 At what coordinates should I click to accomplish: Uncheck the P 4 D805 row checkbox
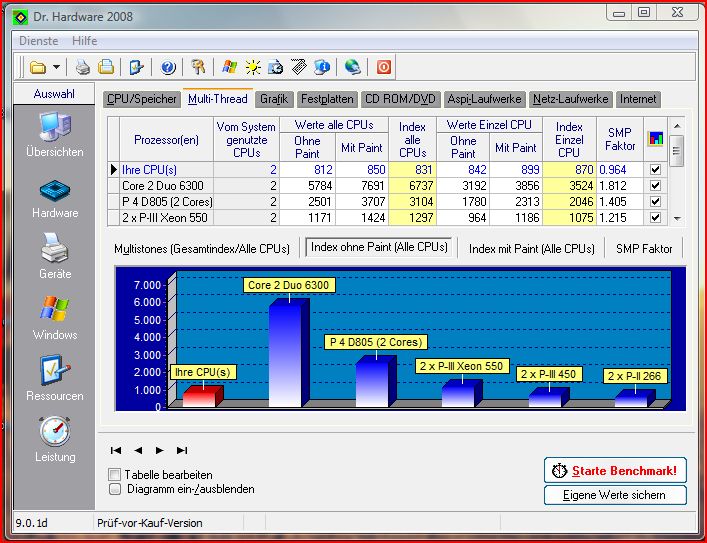656,202
